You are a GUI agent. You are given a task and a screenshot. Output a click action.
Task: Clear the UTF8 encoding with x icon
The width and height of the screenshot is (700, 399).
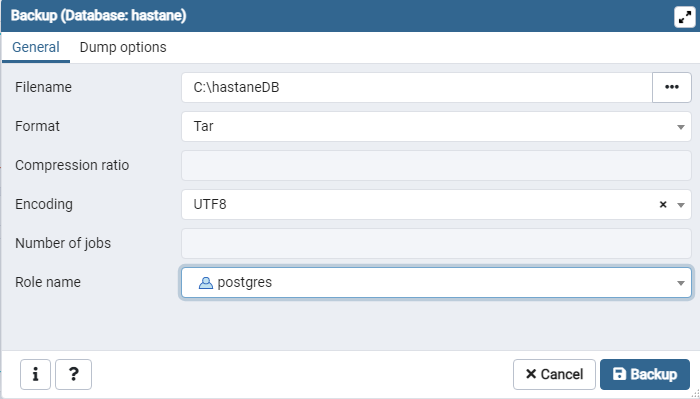pos(663,204)
